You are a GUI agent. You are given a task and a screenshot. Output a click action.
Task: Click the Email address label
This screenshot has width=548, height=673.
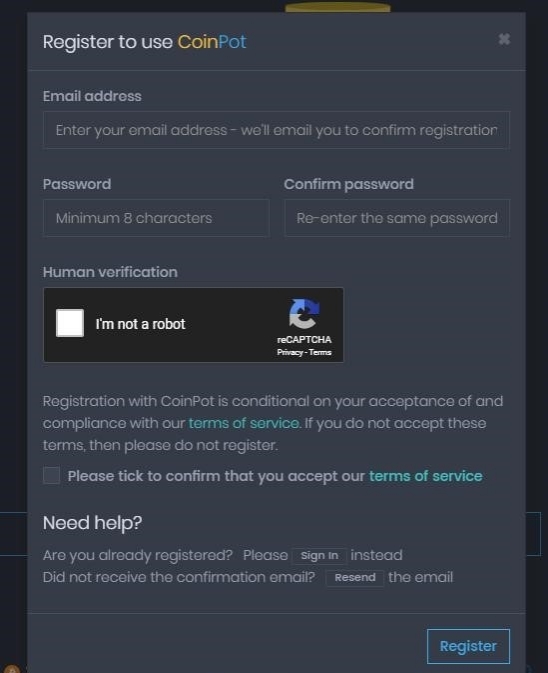pyautogui.click(x=92, y=96)
